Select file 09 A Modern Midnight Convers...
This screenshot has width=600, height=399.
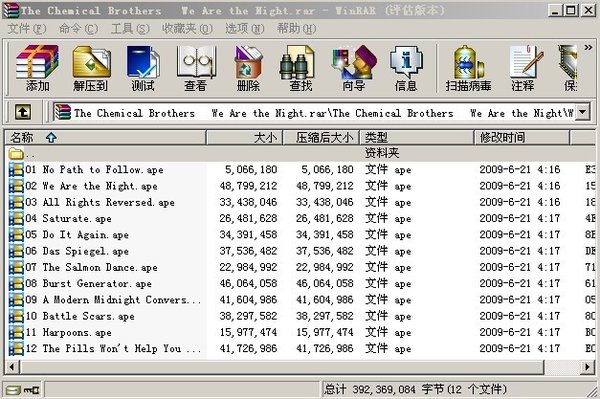pos(300,300)
